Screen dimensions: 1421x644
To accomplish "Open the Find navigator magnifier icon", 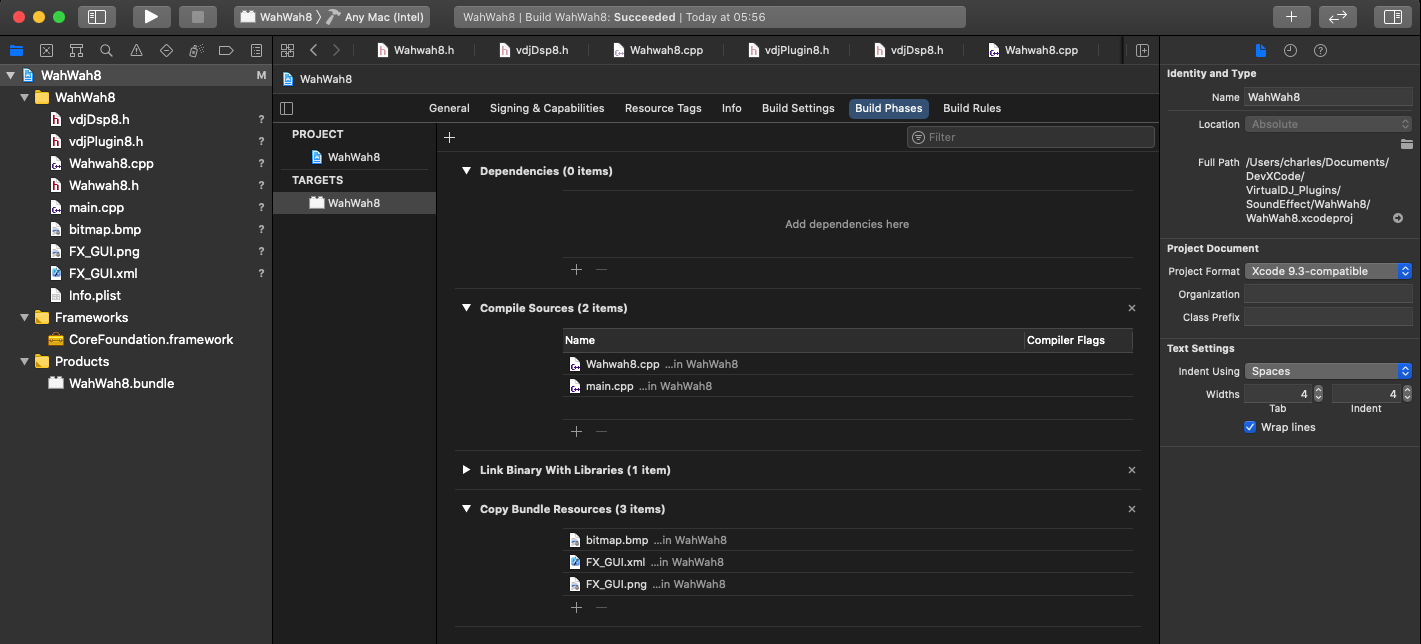I will (x=106, y=50).
